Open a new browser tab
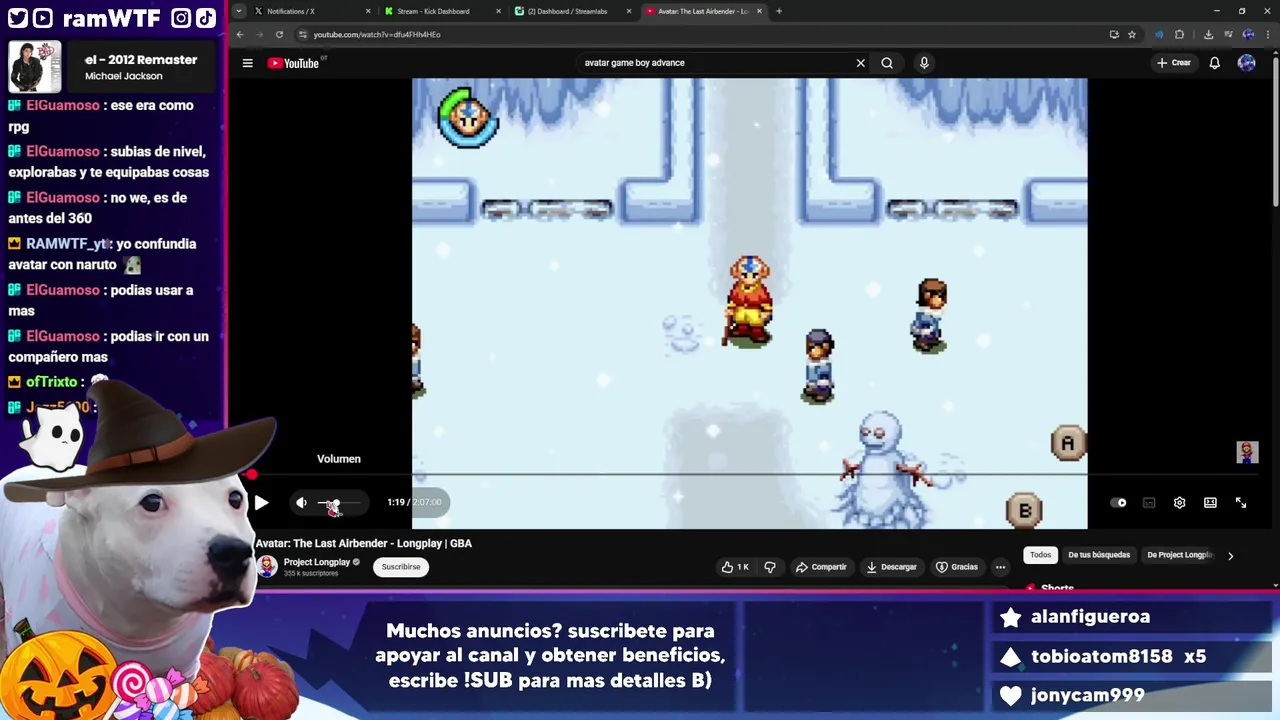 [779, 11]
